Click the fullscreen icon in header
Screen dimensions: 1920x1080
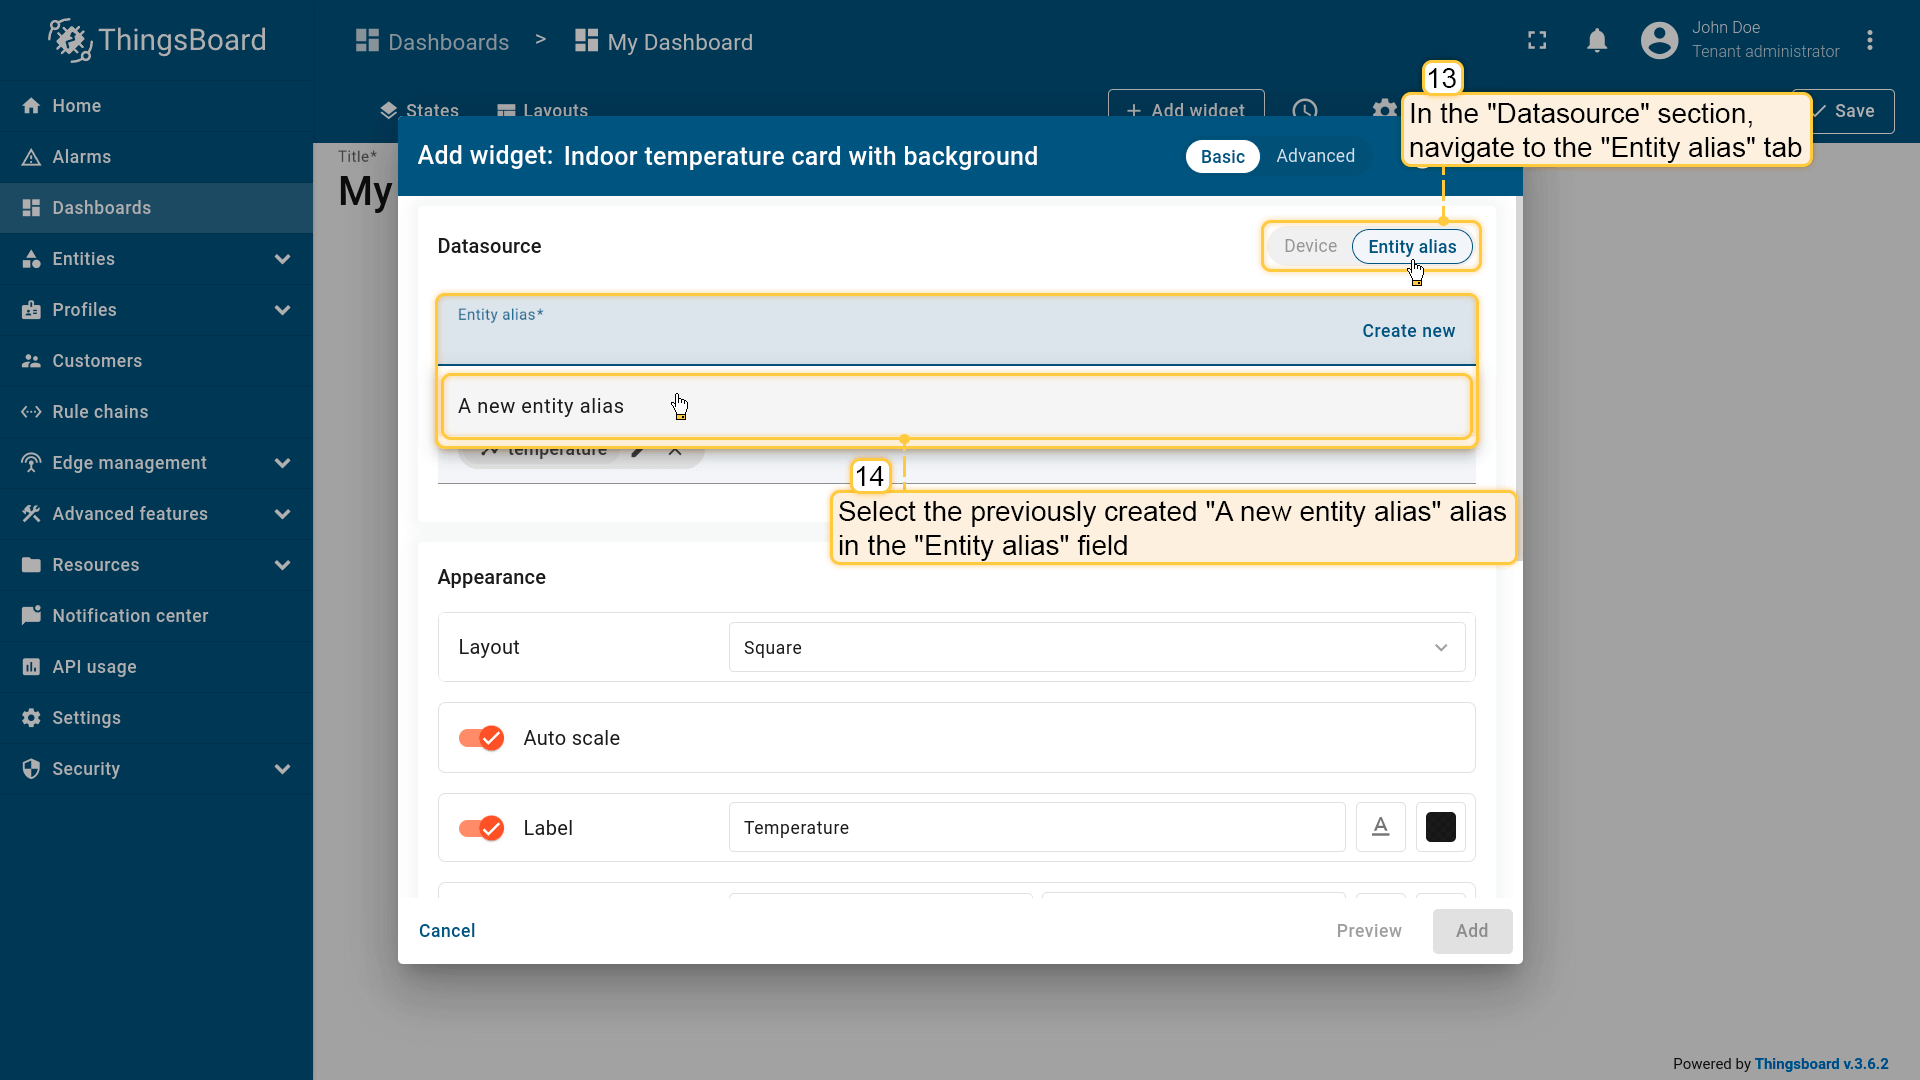[x=1537, y=40]
